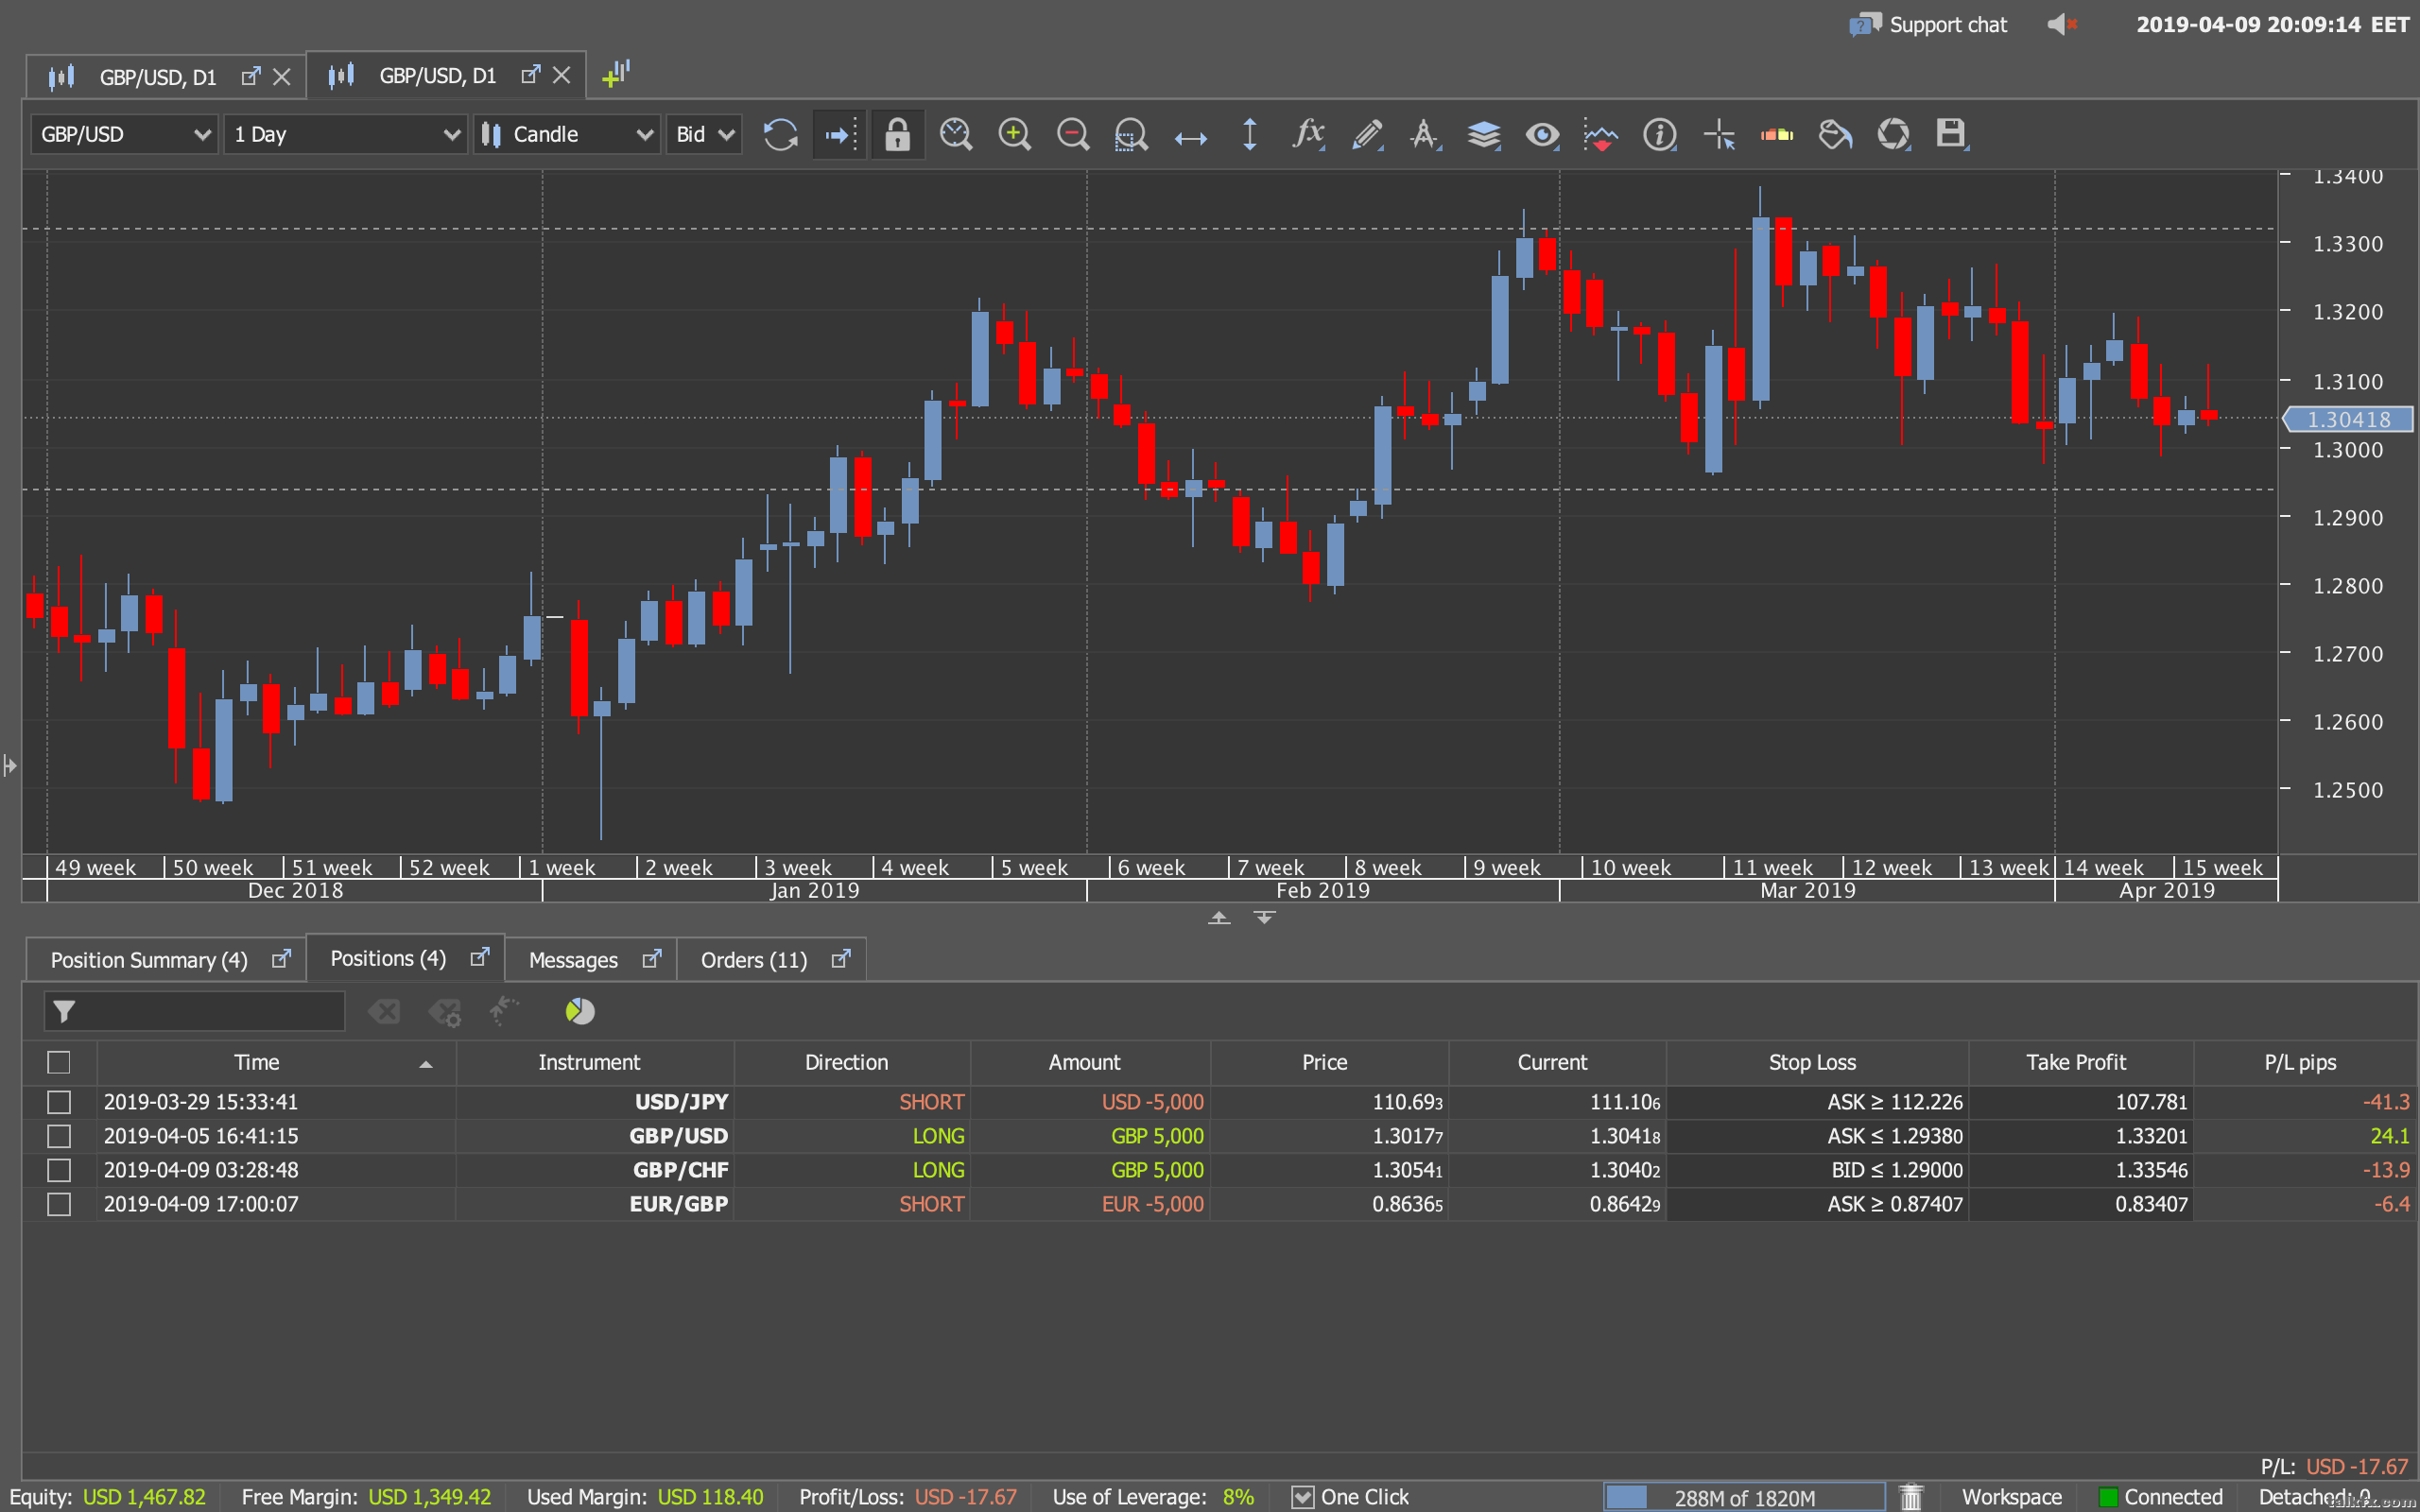Toggle auto-shift chart arrow icon
This screenshot has width=2420, height=1512.
839,134
